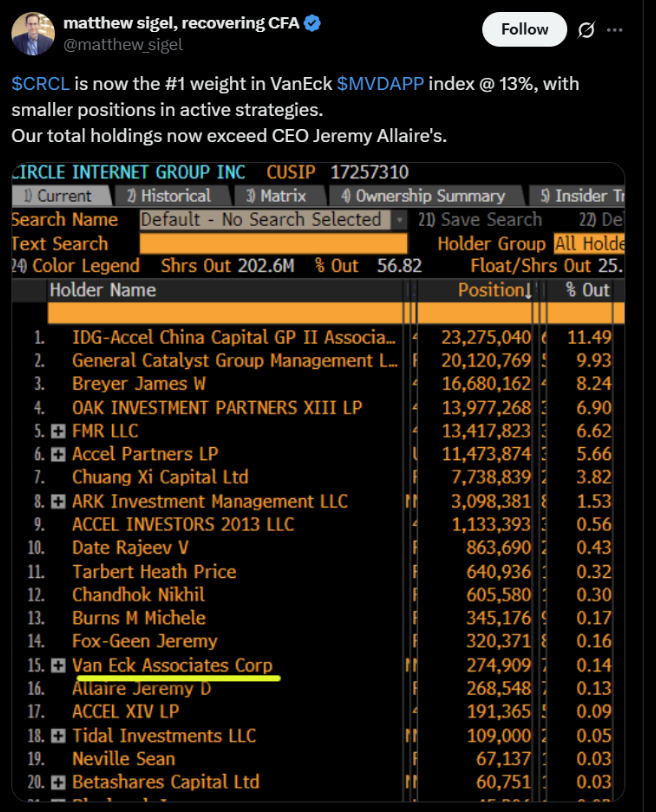The width and height of the screenshot is (656, 812).
Task: Expand ARK Investment Management LLC row
Action: tap(59, 501)
